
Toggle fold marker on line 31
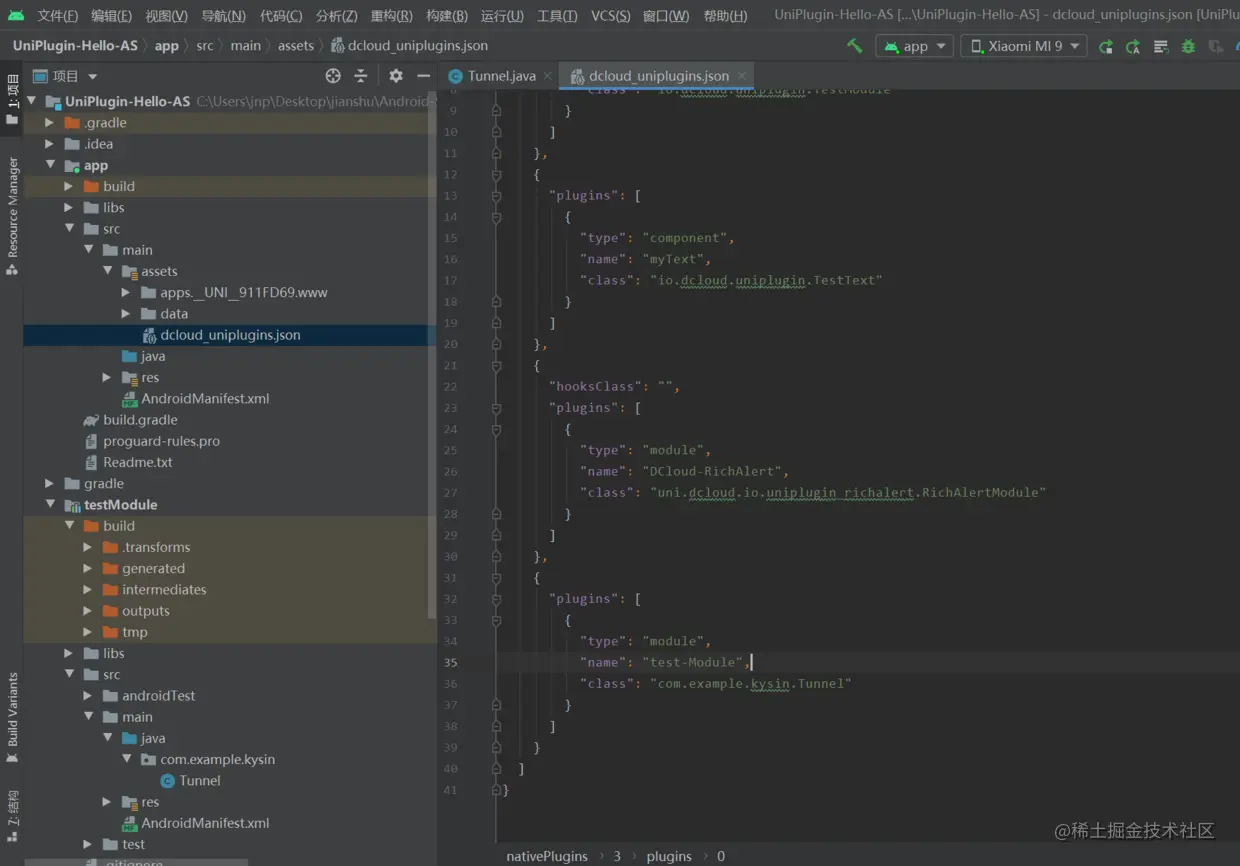pos(496,577)
